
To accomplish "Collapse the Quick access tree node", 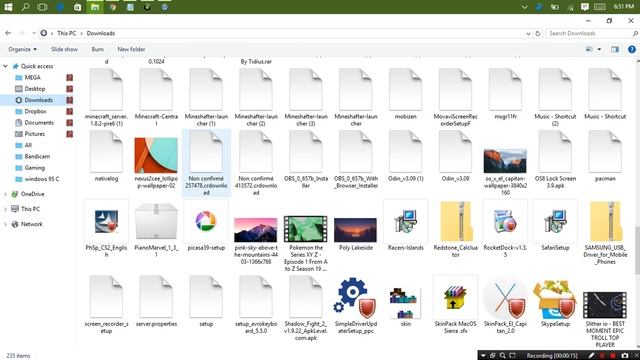I will [x=5, y=66].
